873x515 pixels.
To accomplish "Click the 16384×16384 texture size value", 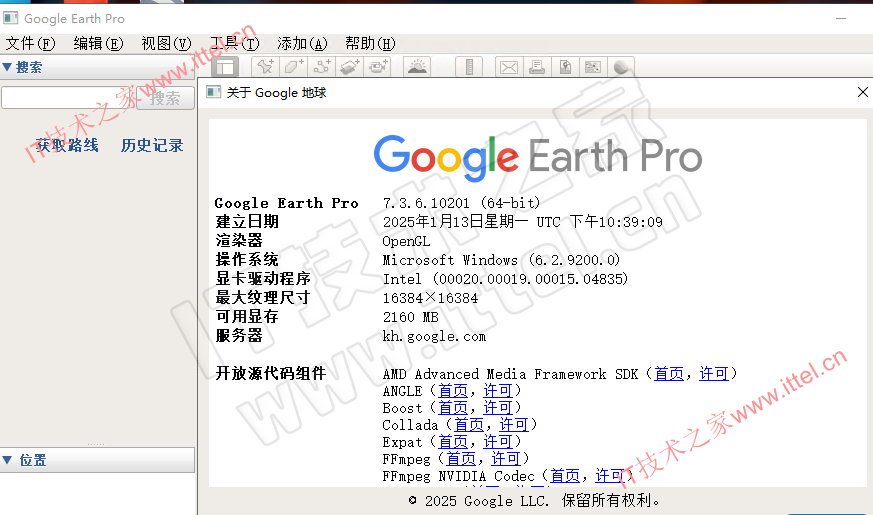I will coord(430,298).
